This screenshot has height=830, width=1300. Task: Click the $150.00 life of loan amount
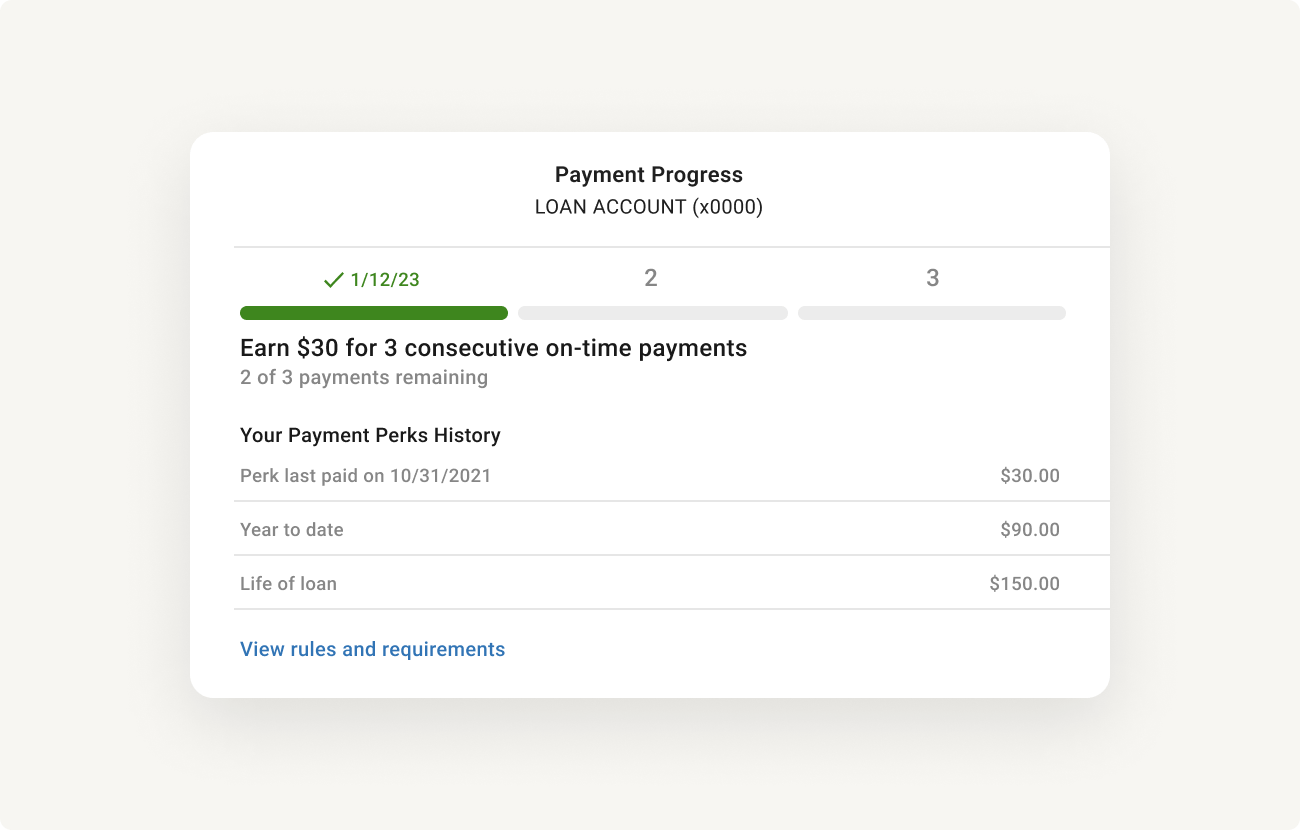(1024, 583)
